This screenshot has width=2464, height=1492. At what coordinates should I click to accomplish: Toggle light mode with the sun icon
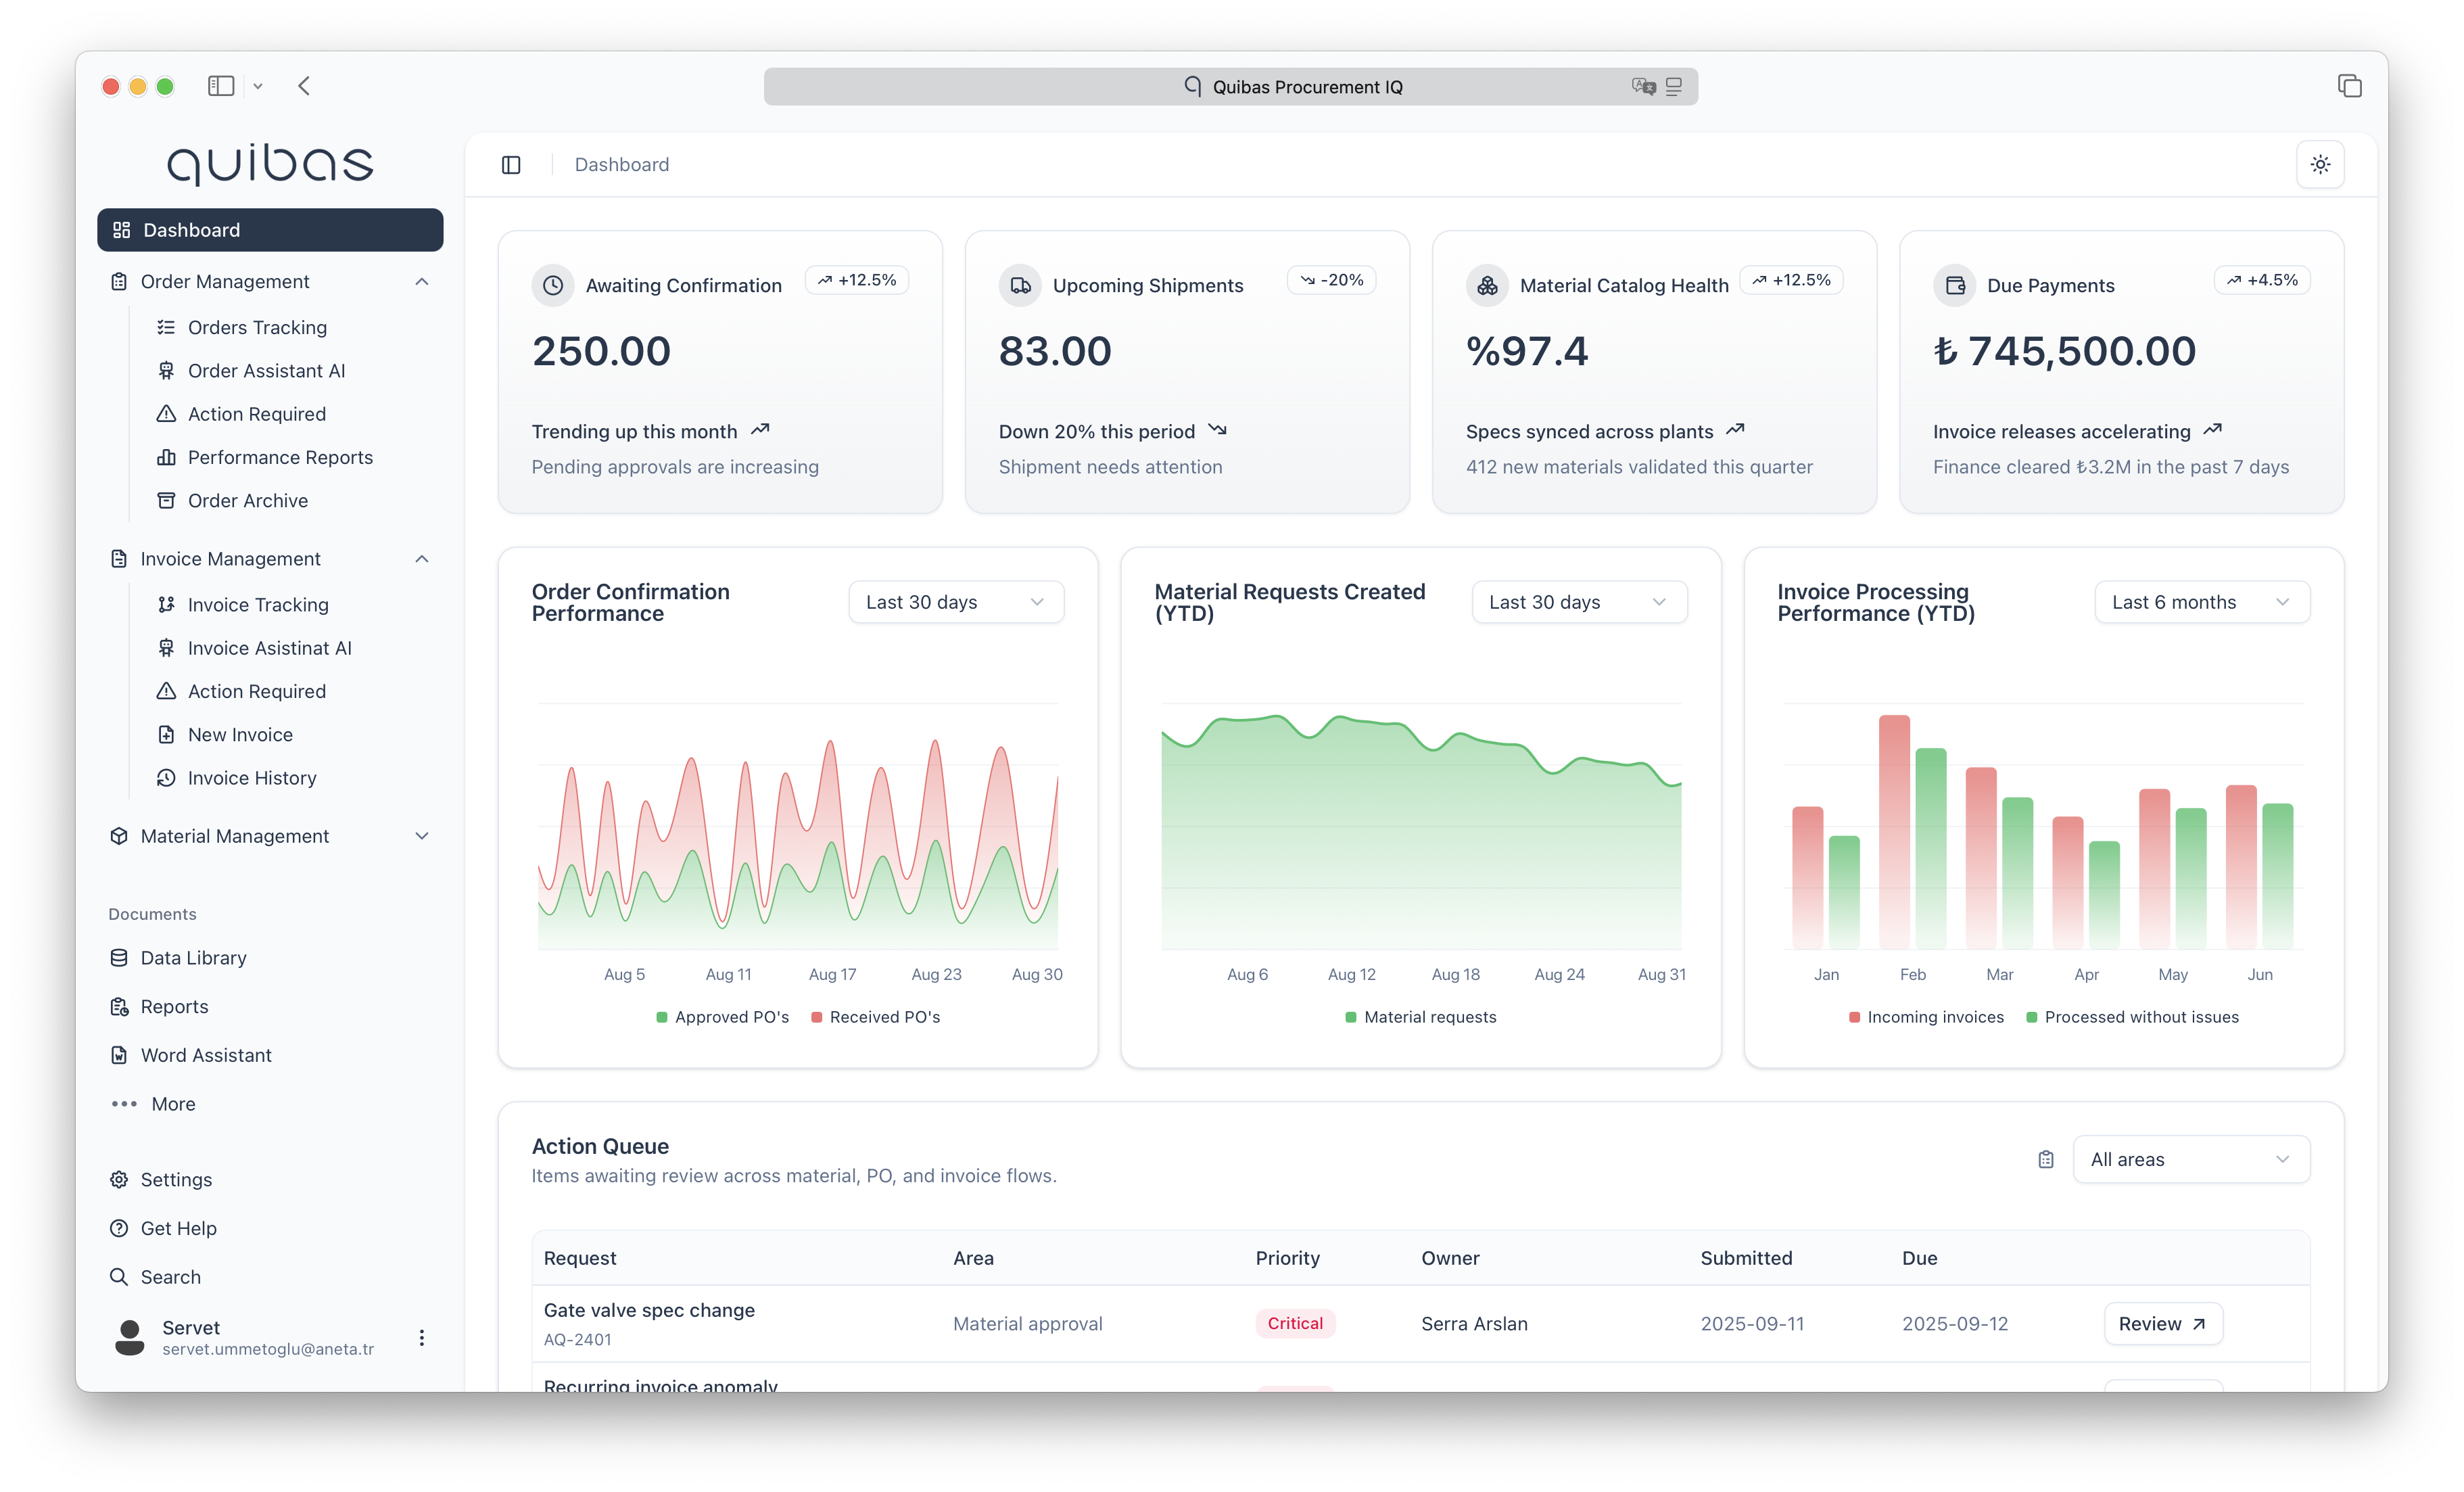pyautogui.click(x=2321, y=164)
